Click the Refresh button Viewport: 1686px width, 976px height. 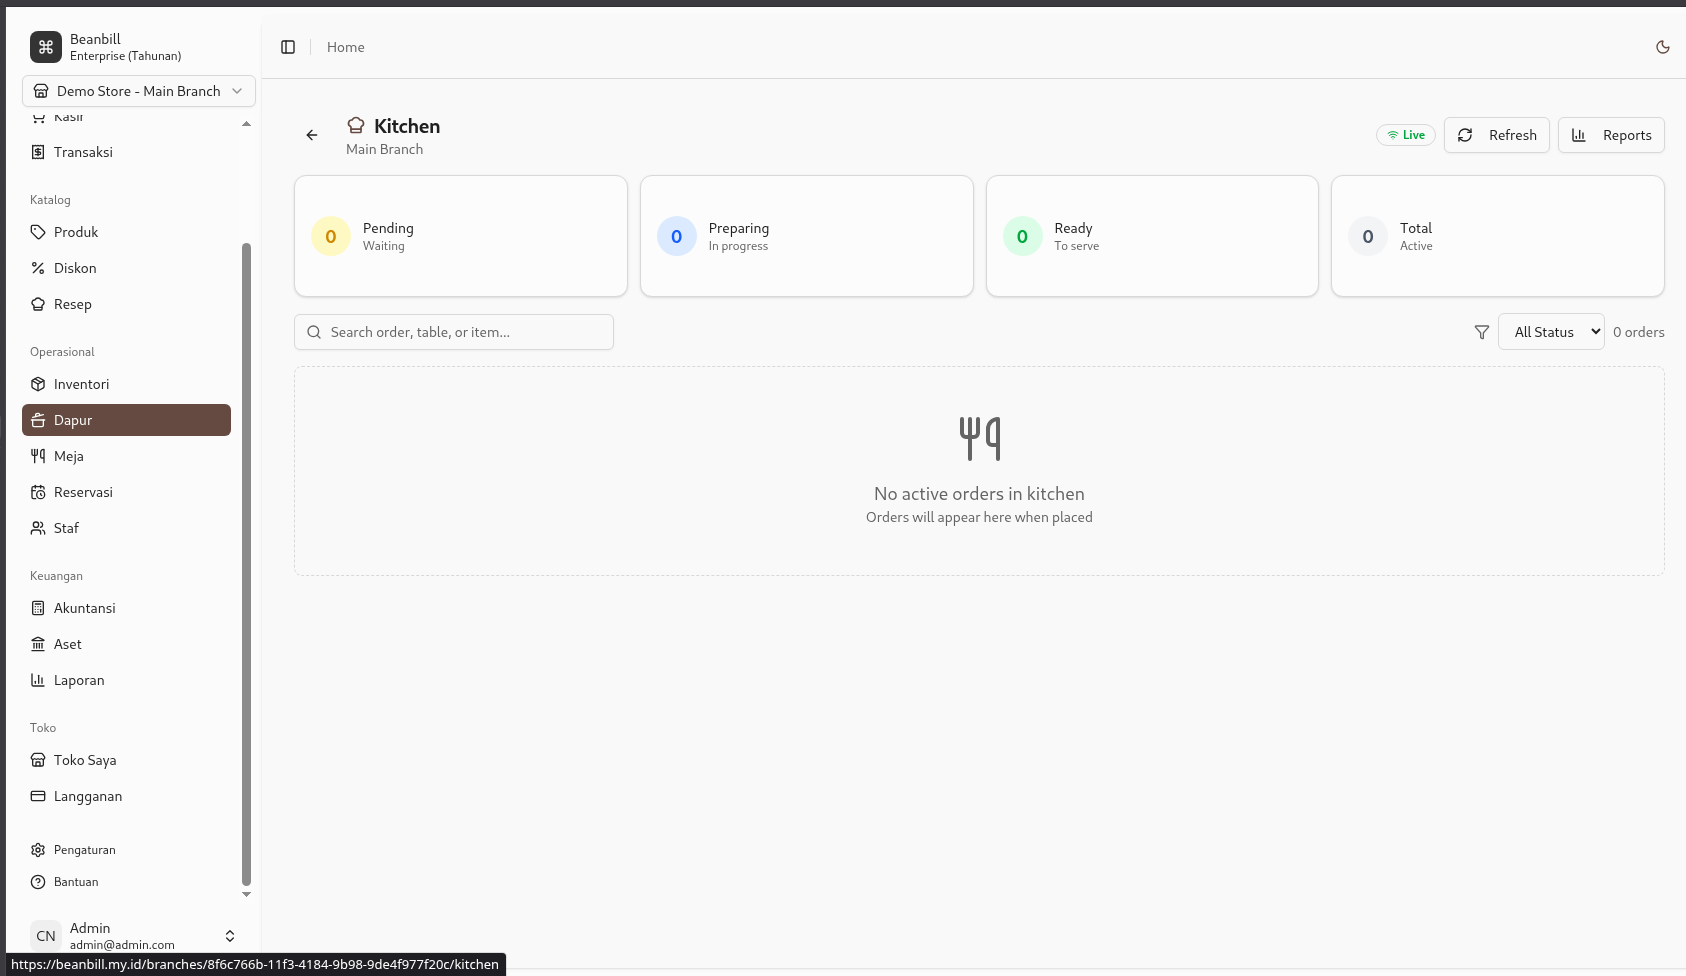pos(1496,135)
